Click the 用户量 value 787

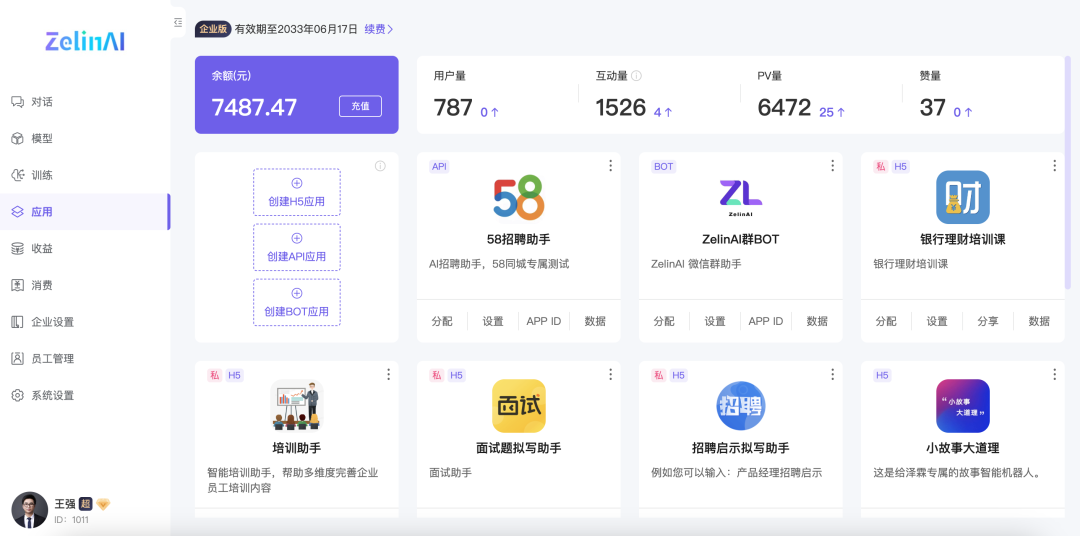tap(453, 107)
